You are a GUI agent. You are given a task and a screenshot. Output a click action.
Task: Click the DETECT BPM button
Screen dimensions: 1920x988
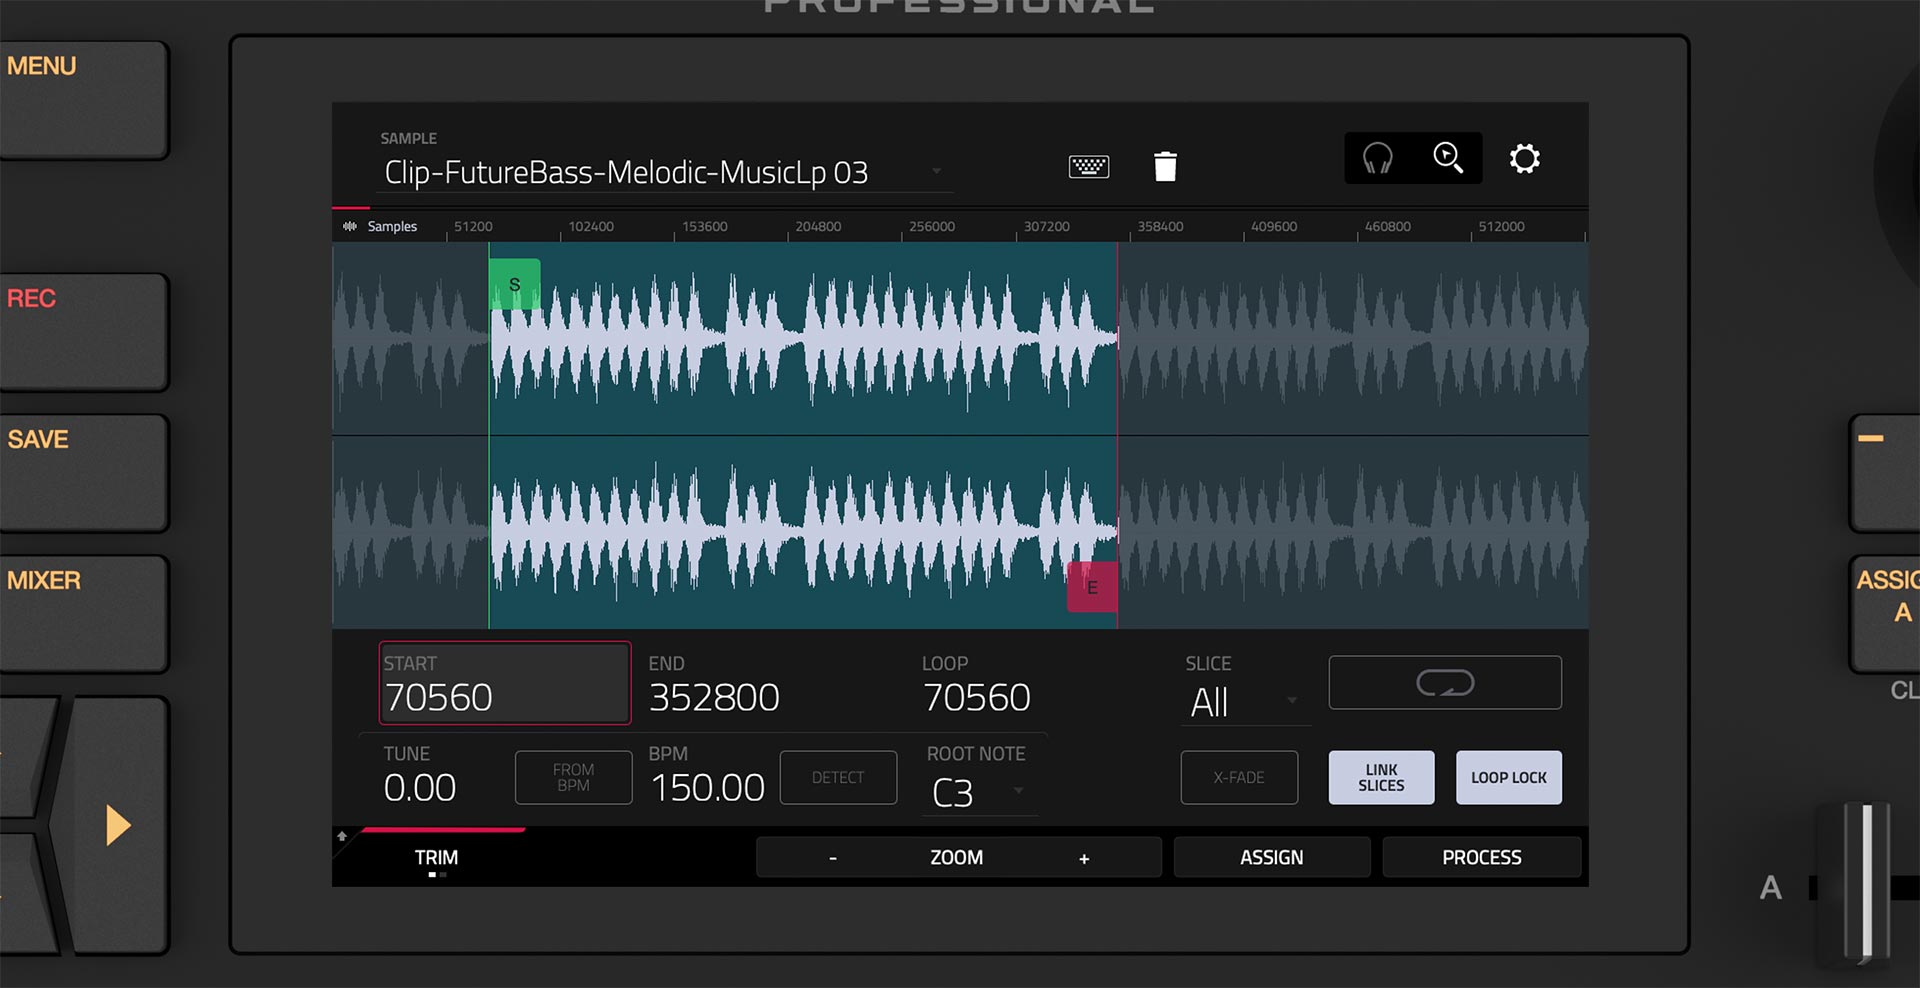[x=837, y=777]
